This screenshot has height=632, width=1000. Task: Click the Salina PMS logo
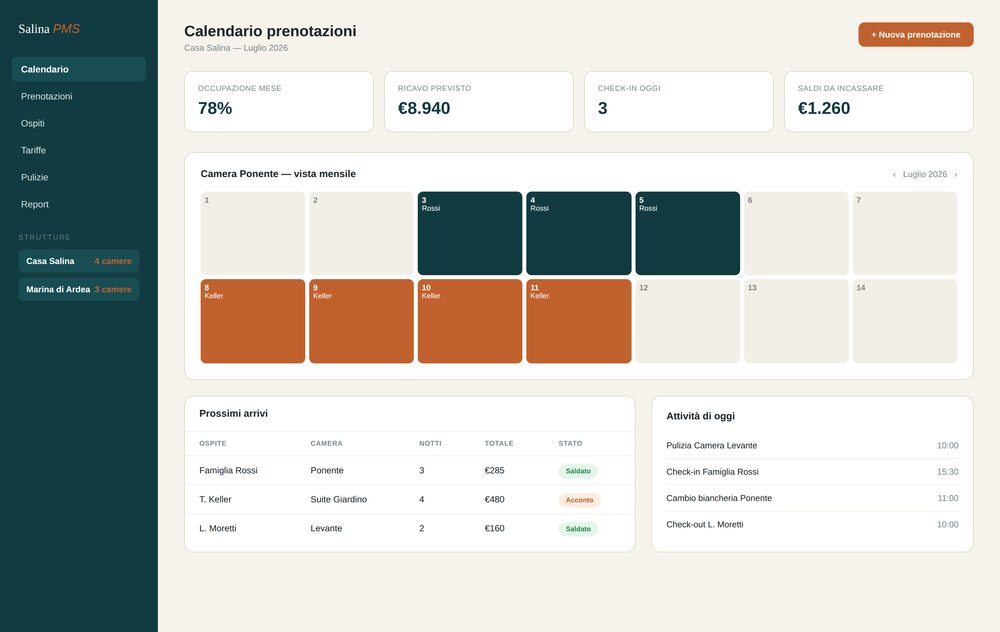pos(49,29)
